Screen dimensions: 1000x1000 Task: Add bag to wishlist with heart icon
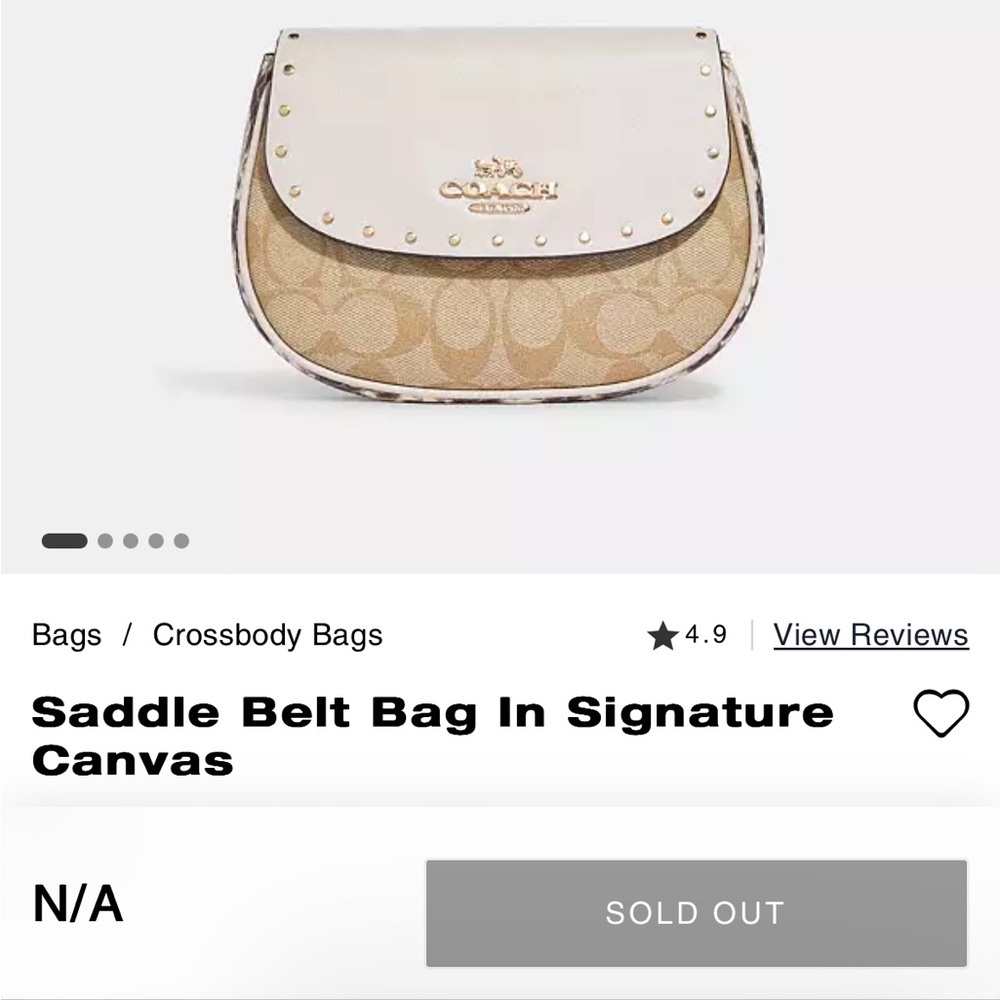tap(941, 714)
